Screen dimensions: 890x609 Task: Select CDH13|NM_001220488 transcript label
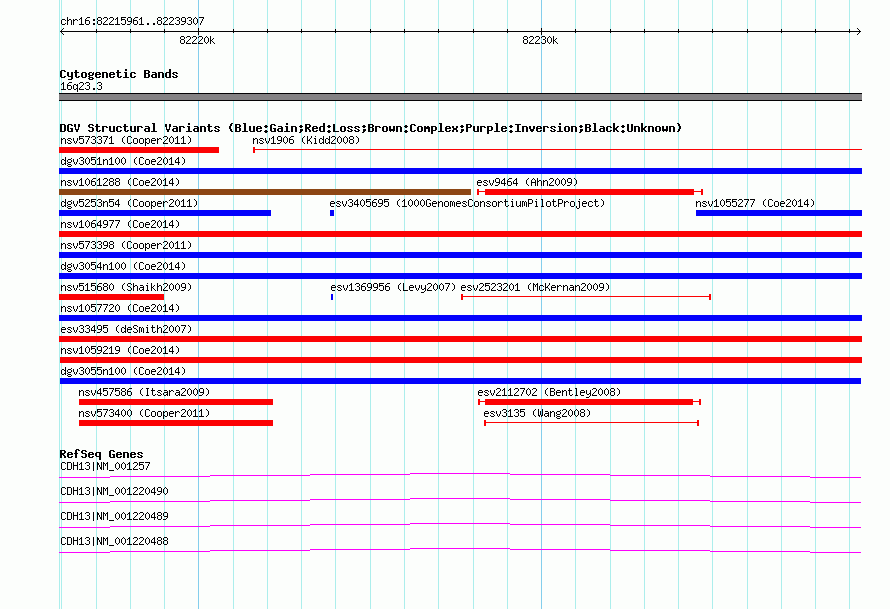click(114, 541)
